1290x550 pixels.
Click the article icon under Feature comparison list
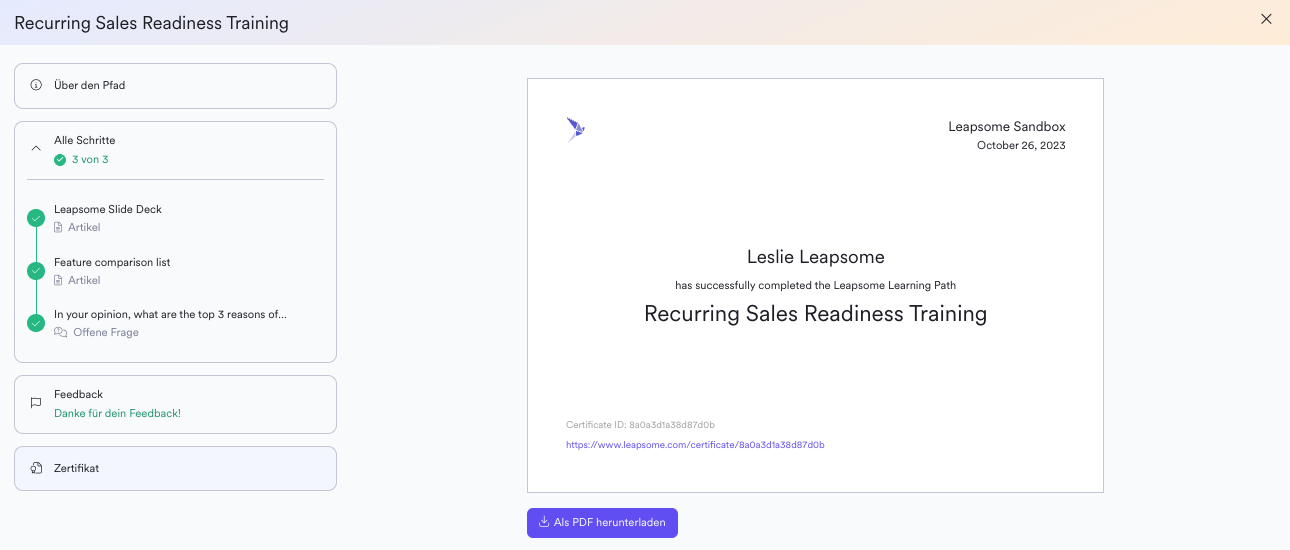click(x=58, y=281)
